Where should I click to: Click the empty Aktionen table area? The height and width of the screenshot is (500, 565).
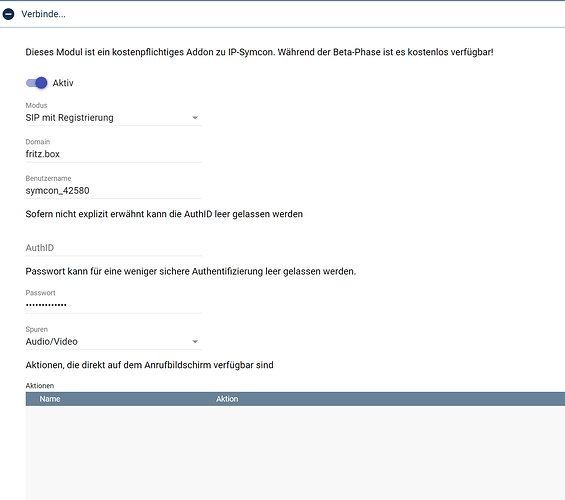pos(295,453)
